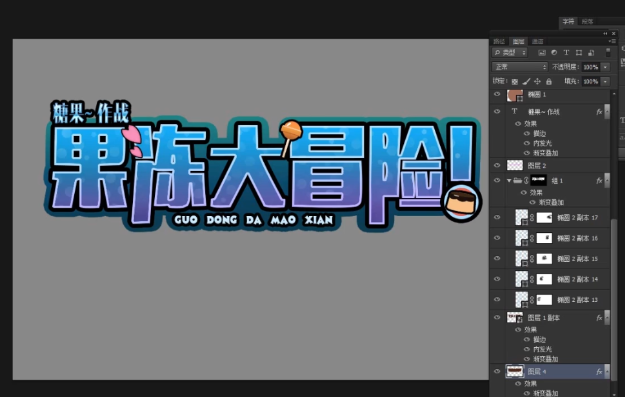Select 图层 2 layer thumbnail
Image resolution: width=625 pixels, height=397 pixels.
point(515,165)
